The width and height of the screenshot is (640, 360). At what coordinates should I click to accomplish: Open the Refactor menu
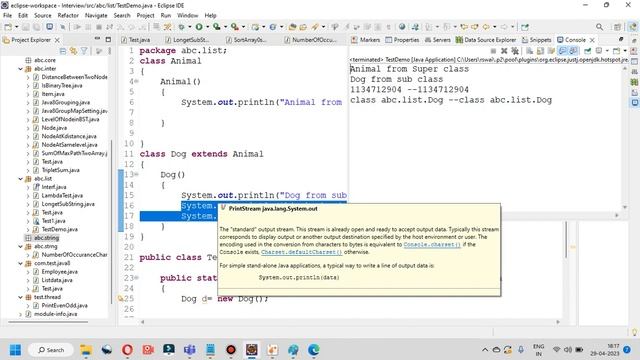(68, 16)
